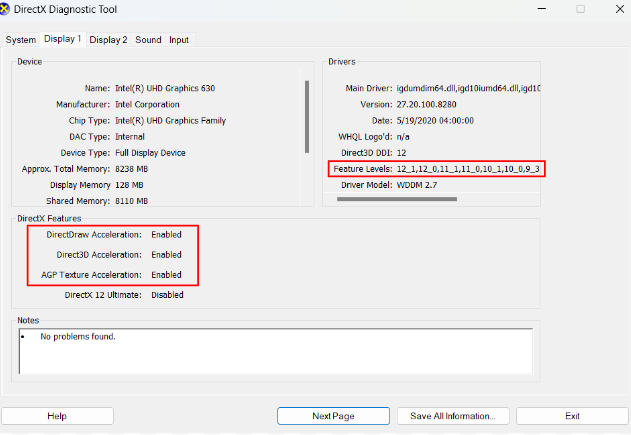Click chip type Intel(R) UHD Graphics Family
Image resolution: width=631 pixels, height=435 pixels.
pyautogui.click(x=171, y=121)
